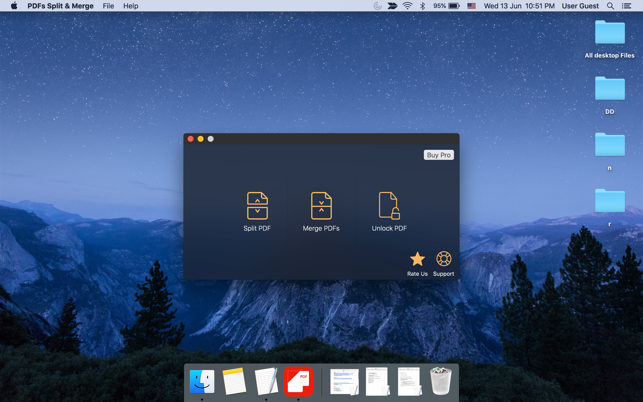This screenshot has height=402, width=643.
Task: Select the DD folder on desktop
Action: (x=609, y=91)
